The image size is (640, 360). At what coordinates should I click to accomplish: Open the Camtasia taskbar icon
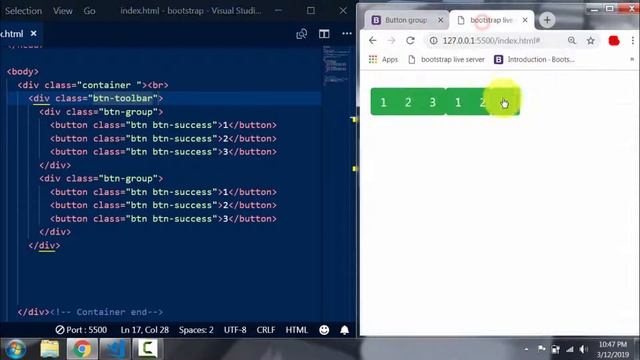click(147, 349)
